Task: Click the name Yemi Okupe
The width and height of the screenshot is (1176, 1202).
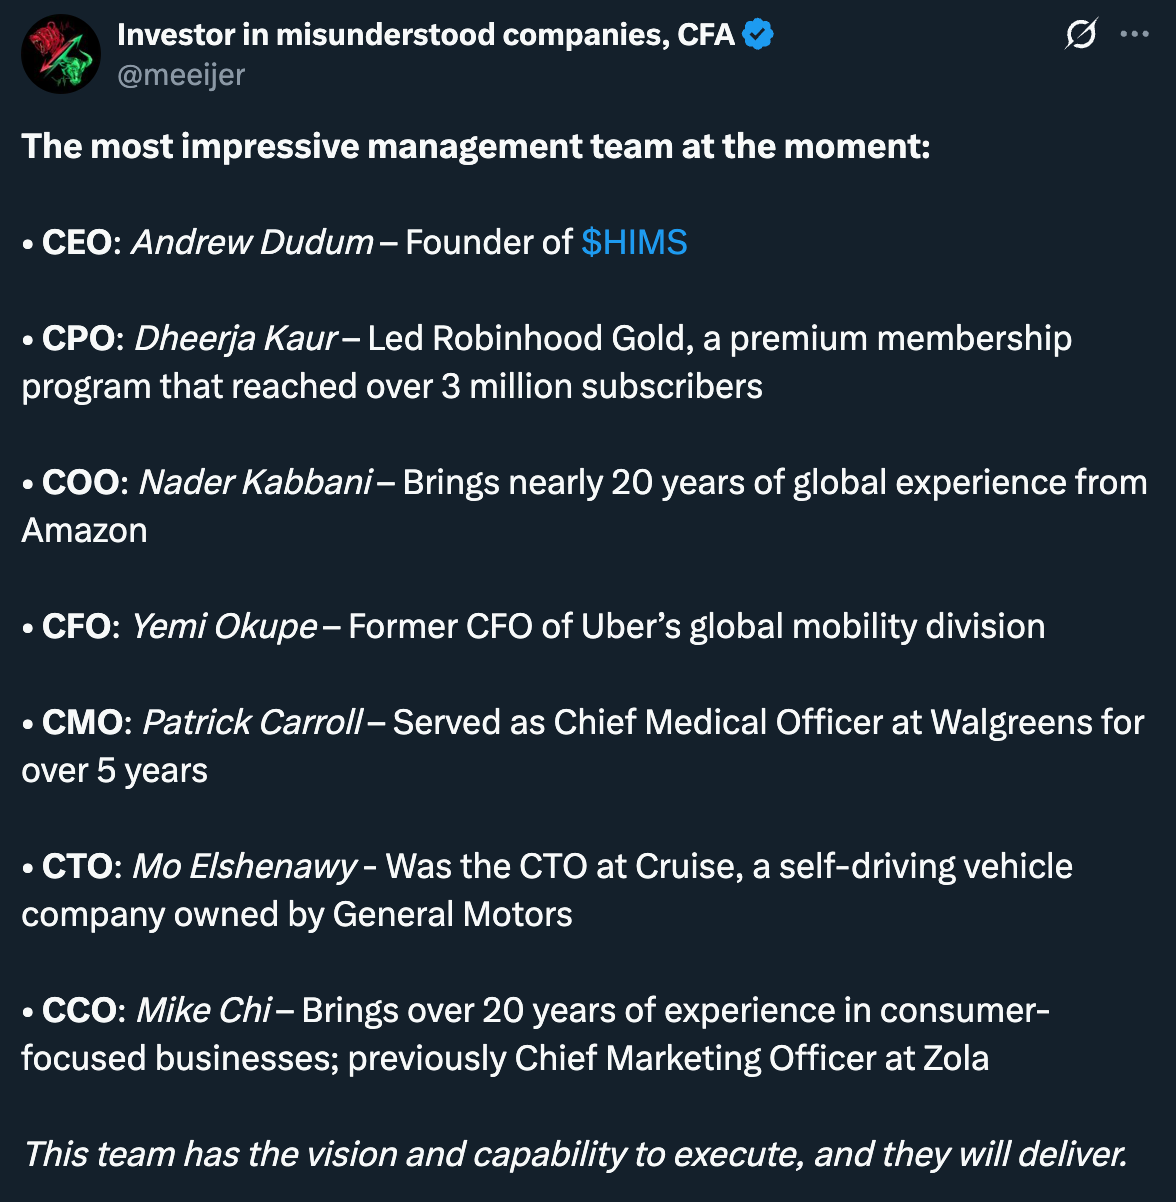Action: coord(225,626)
